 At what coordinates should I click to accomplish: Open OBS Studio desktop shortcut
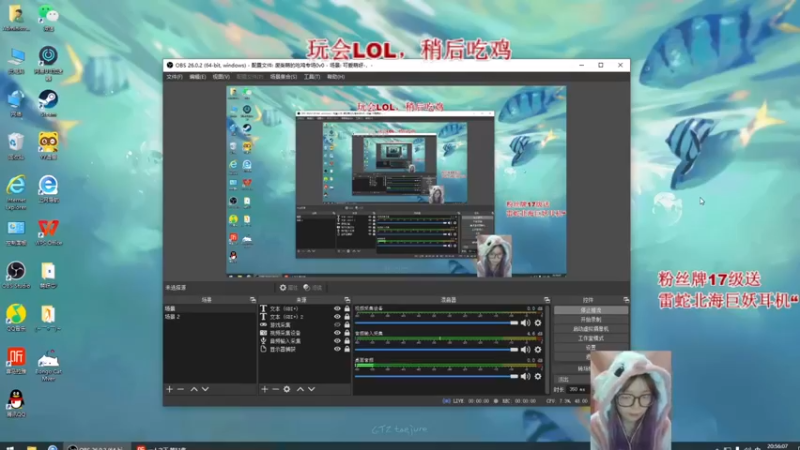[x=16, y=274]
